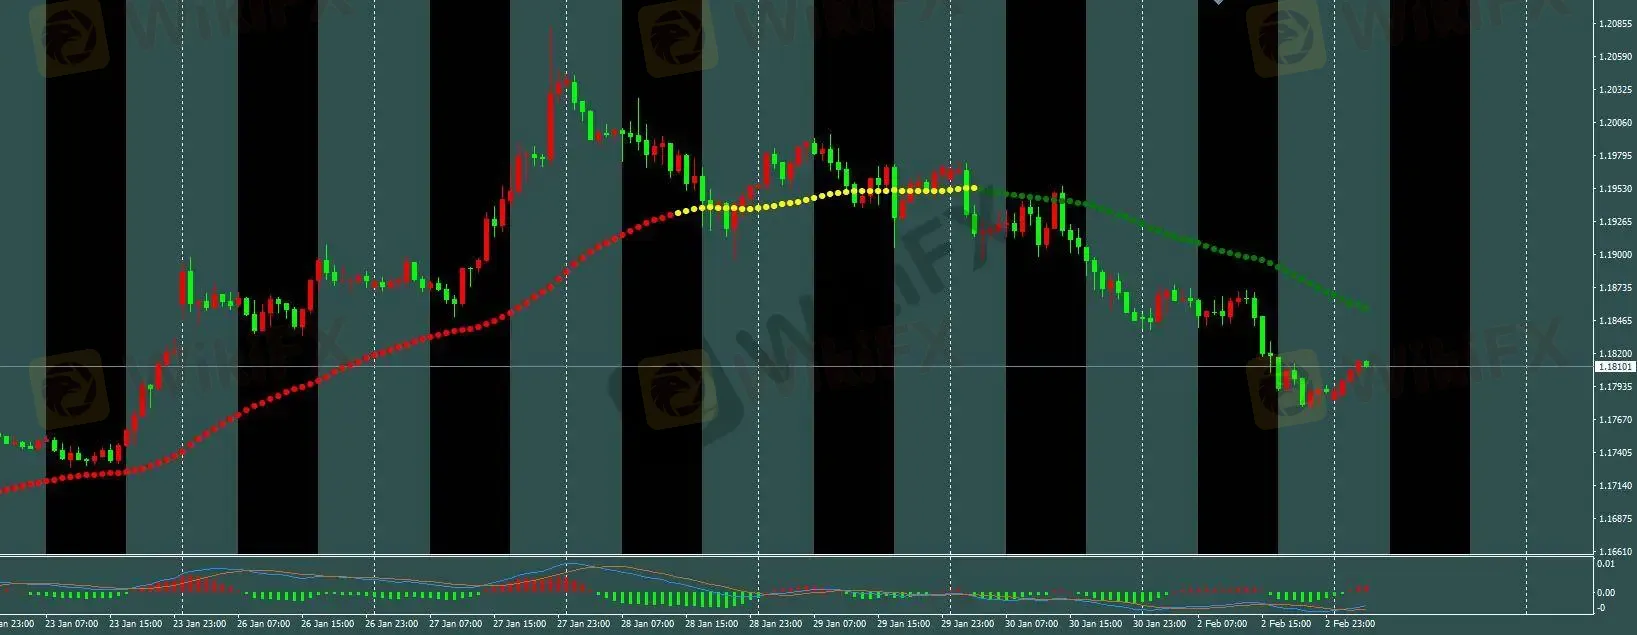Click the 27 Jan 23:00 time label
This screenshot has height=635, width=1637.
(x=584, y=624)
